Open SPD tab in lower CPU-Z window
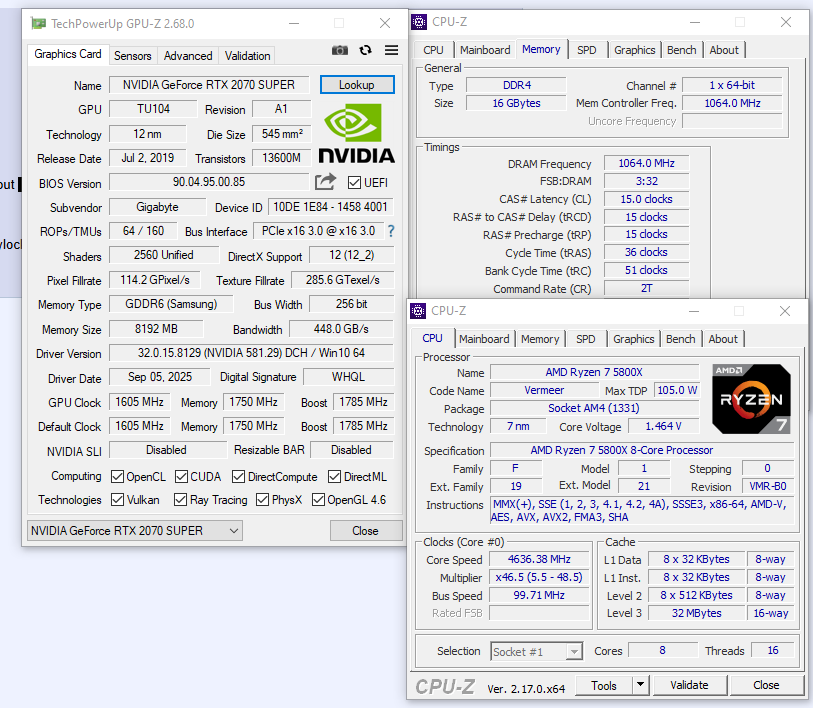 tap(585, 339)
